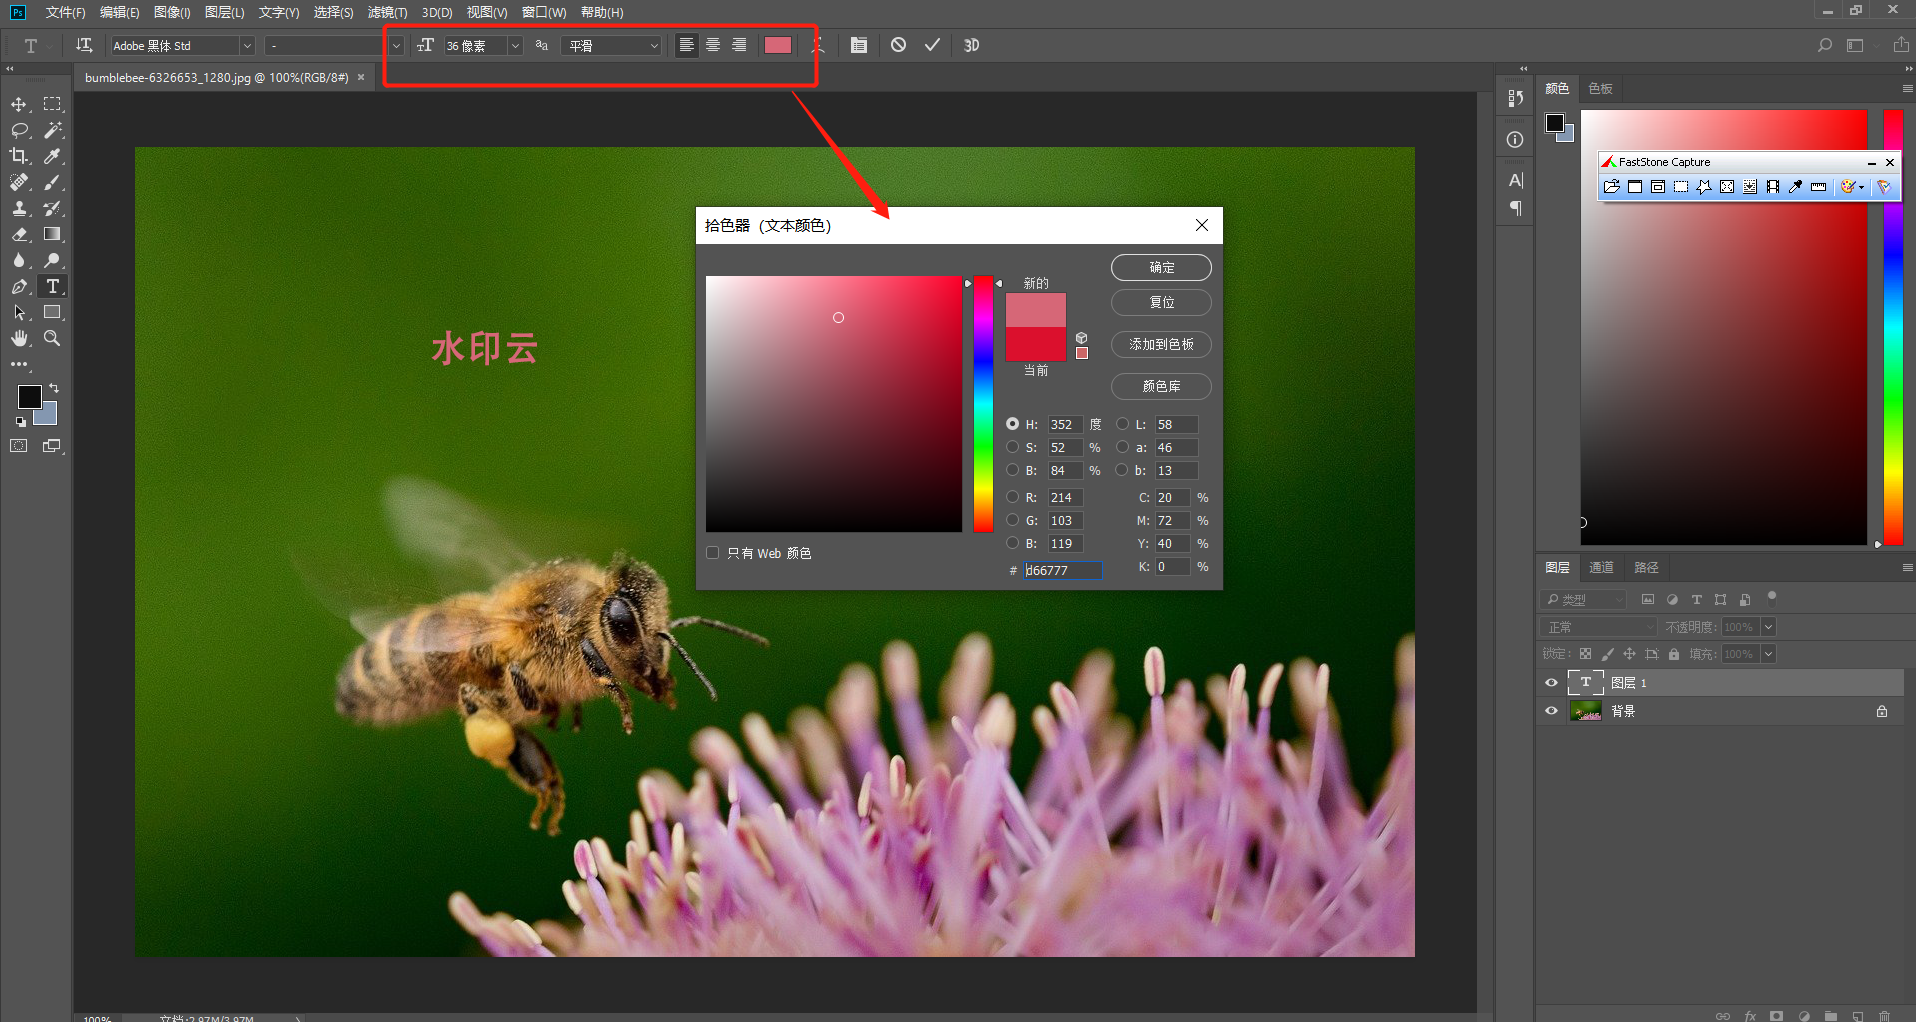
Task: Click the 确定 button in color picker
Action: pos(1161,267)
